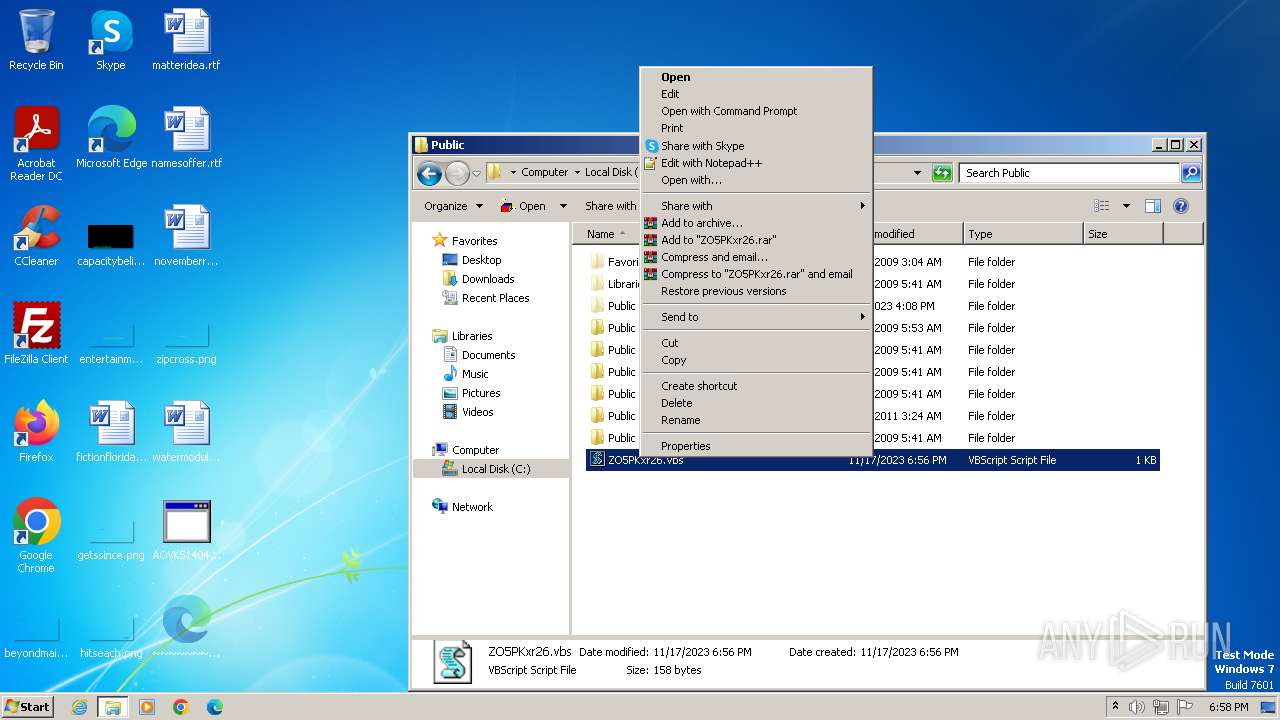Open the change view dropdown arrow
The height and width of the screenshot is (720, 1280).
coord(1126,206)
